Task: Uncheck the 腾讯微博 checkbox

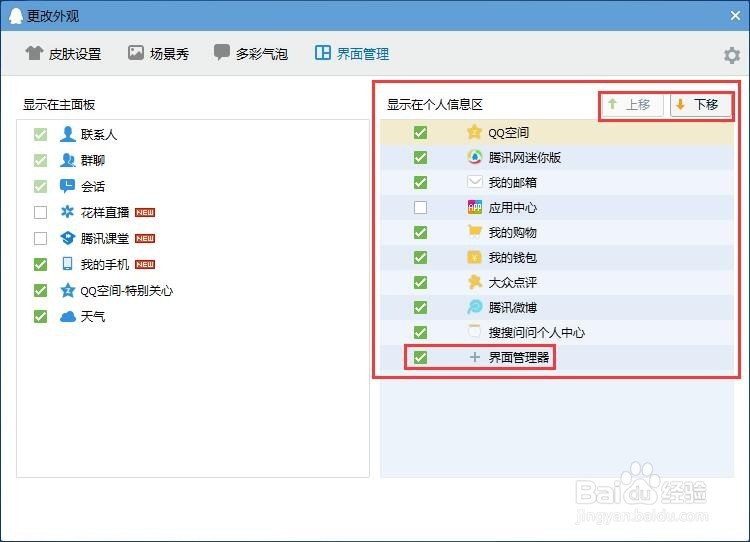Action: point(420,307)
